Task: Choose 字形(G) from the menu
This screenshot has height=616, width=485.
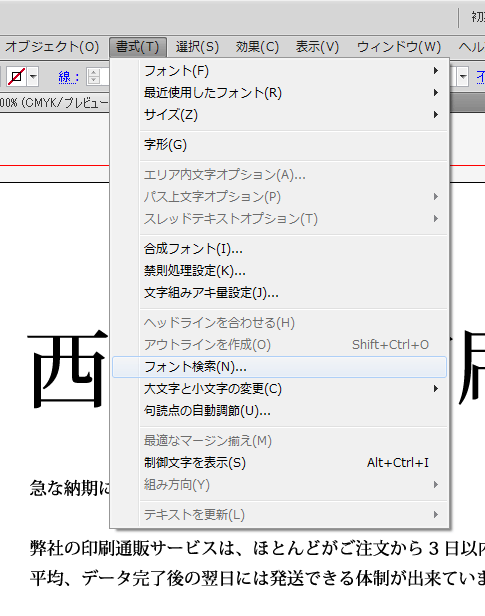Action: tap(280, 145)
